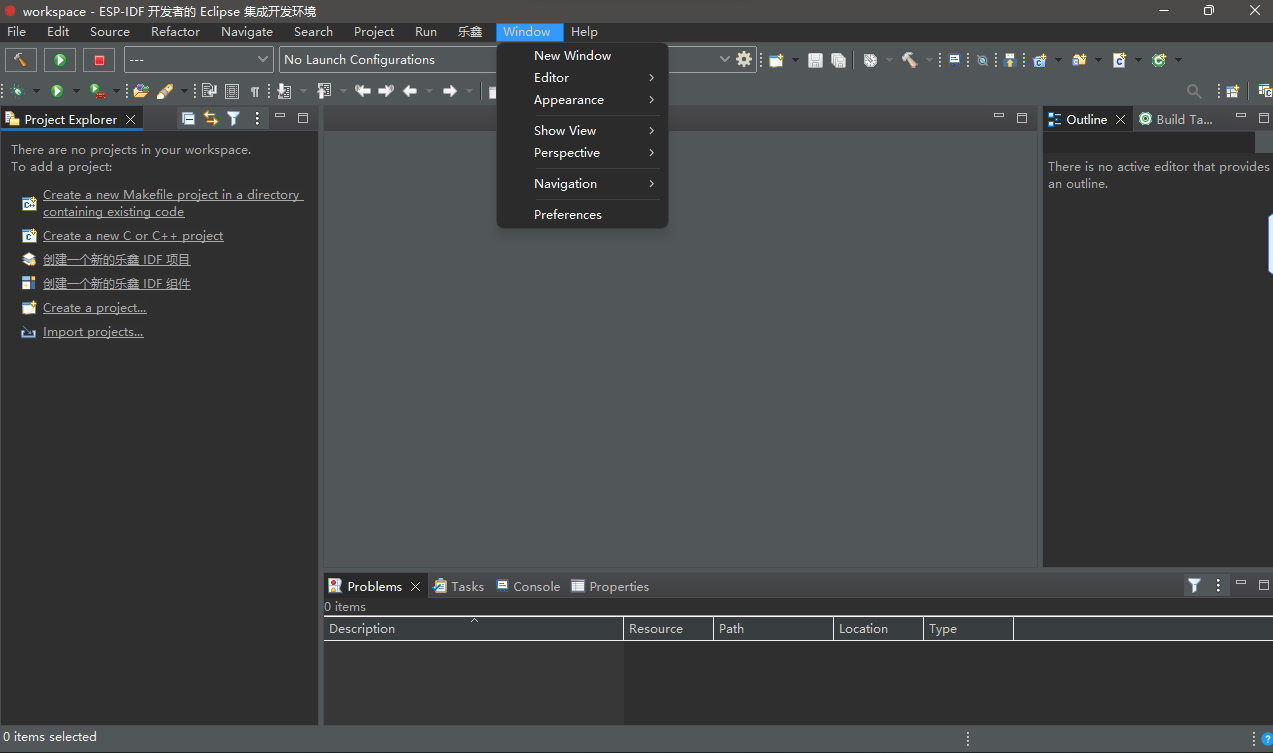
Task: Click the Save All icon
Action: tap(839, 60)
